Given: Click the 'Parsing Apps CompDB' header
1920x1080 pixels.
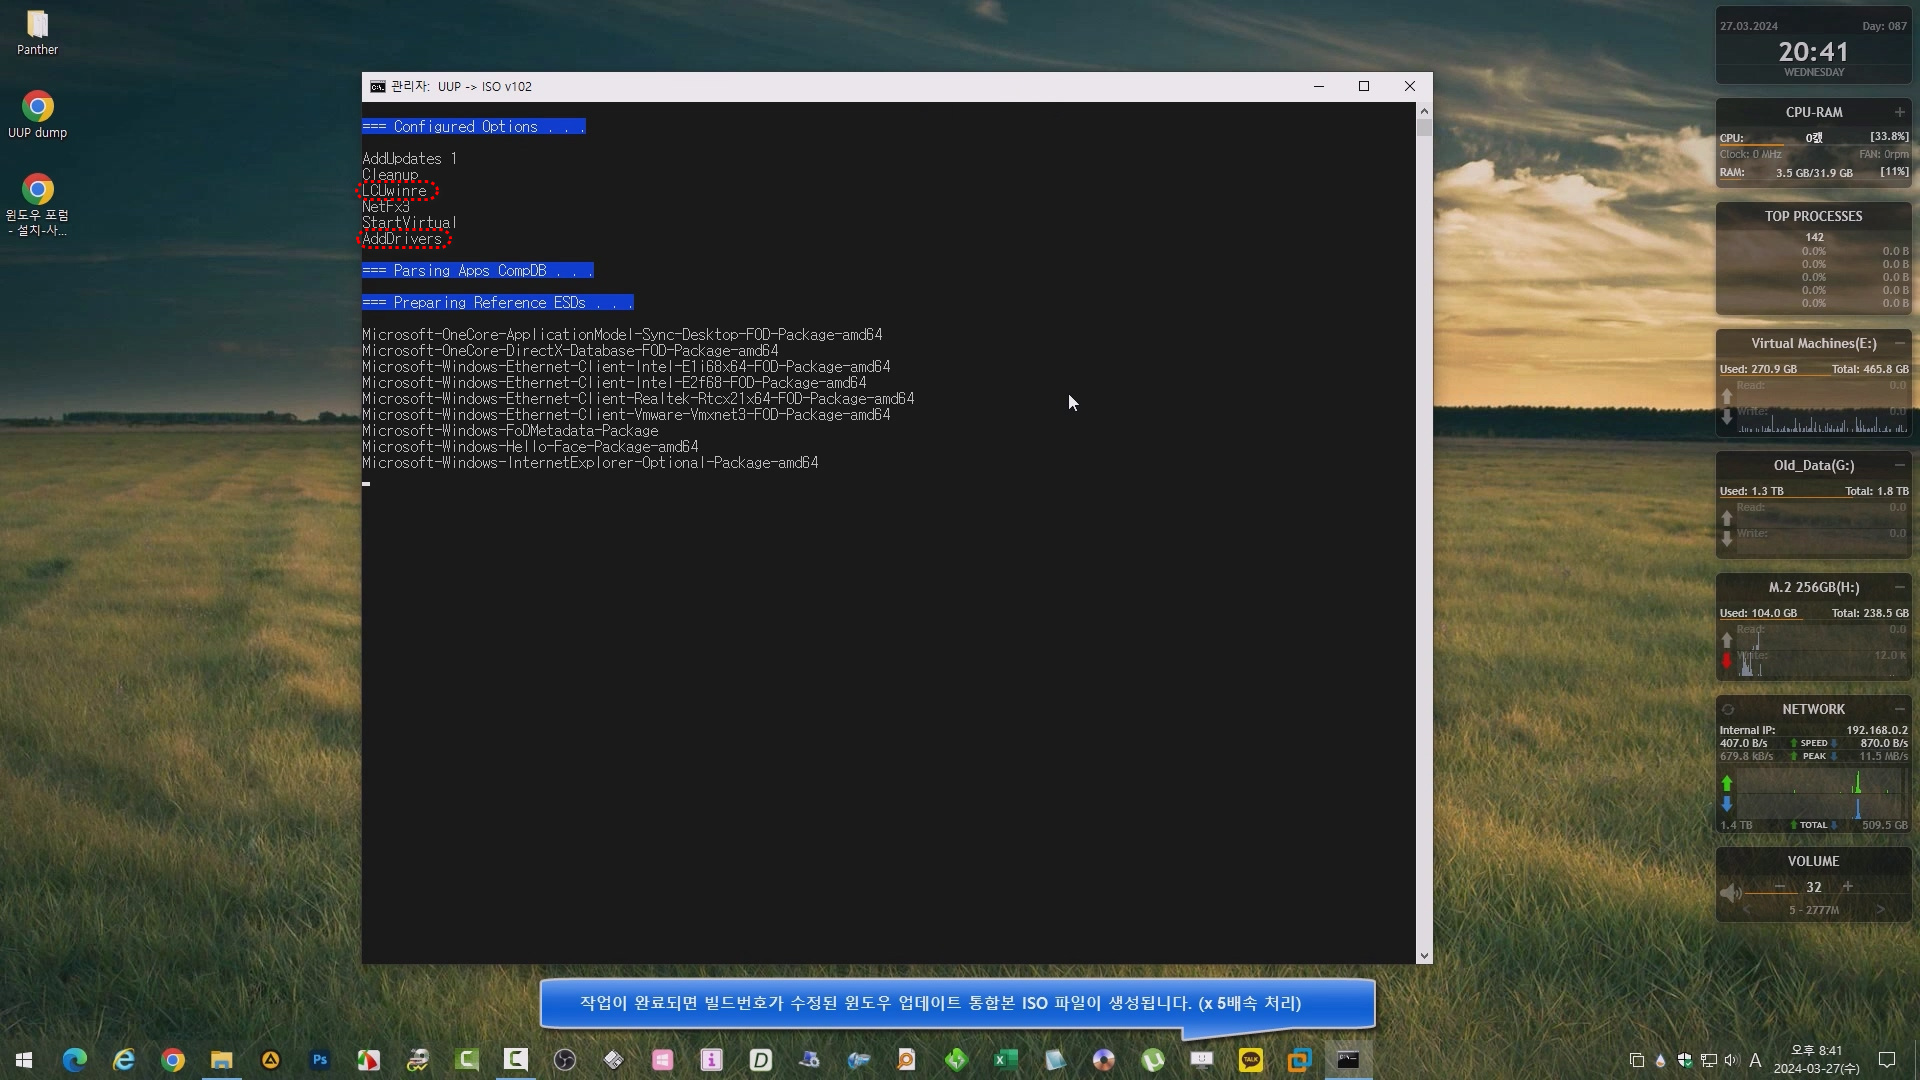Looking at the screenshot, I should (x=478, y=271).
